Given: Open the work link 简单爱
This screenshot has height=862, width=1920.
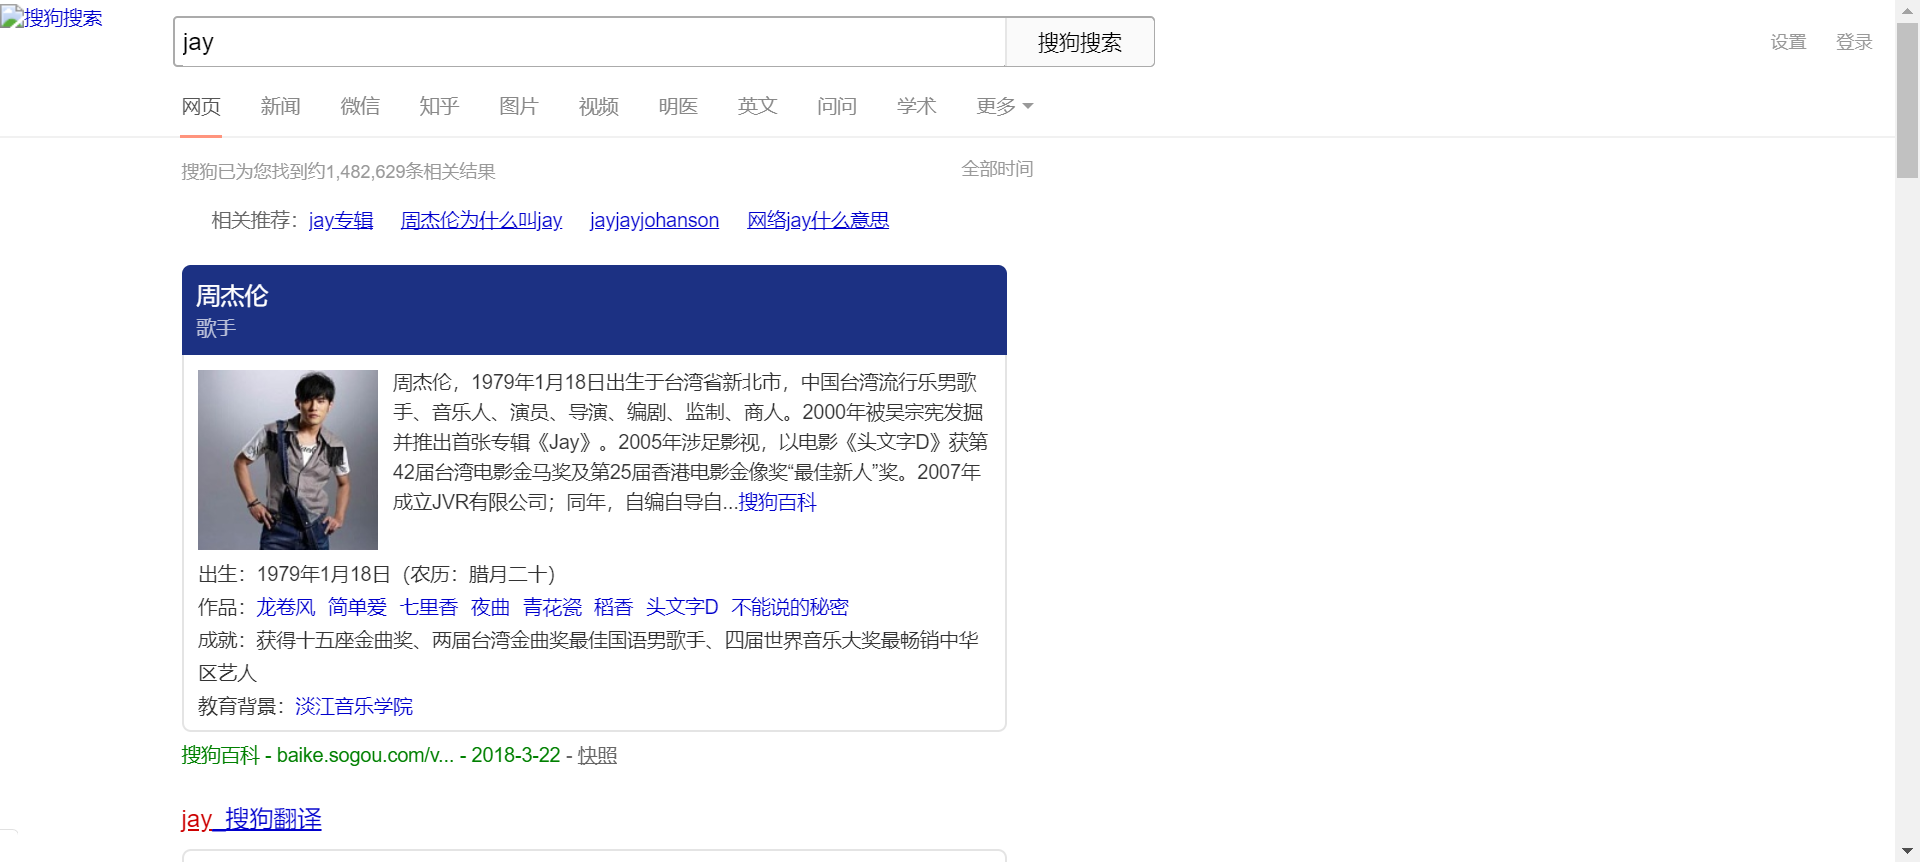Looking at the screenshot, I should 357,607.
